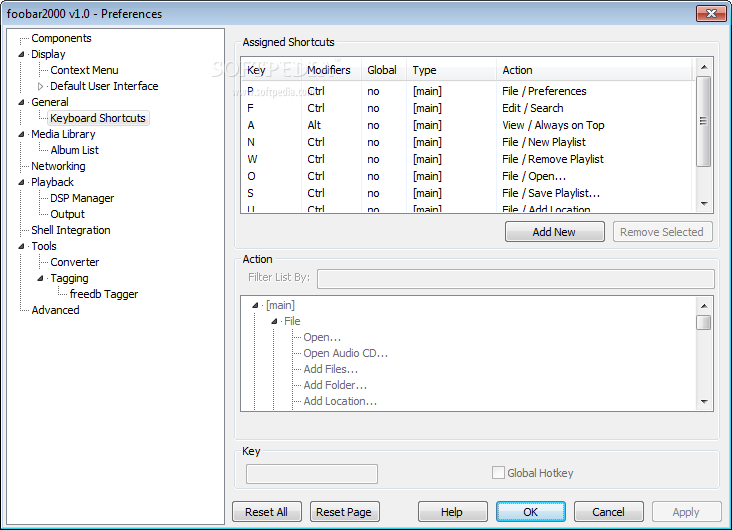Collapse the [main] action node
The width and height of the screenshot is (732, 530).
pos(255,305)
